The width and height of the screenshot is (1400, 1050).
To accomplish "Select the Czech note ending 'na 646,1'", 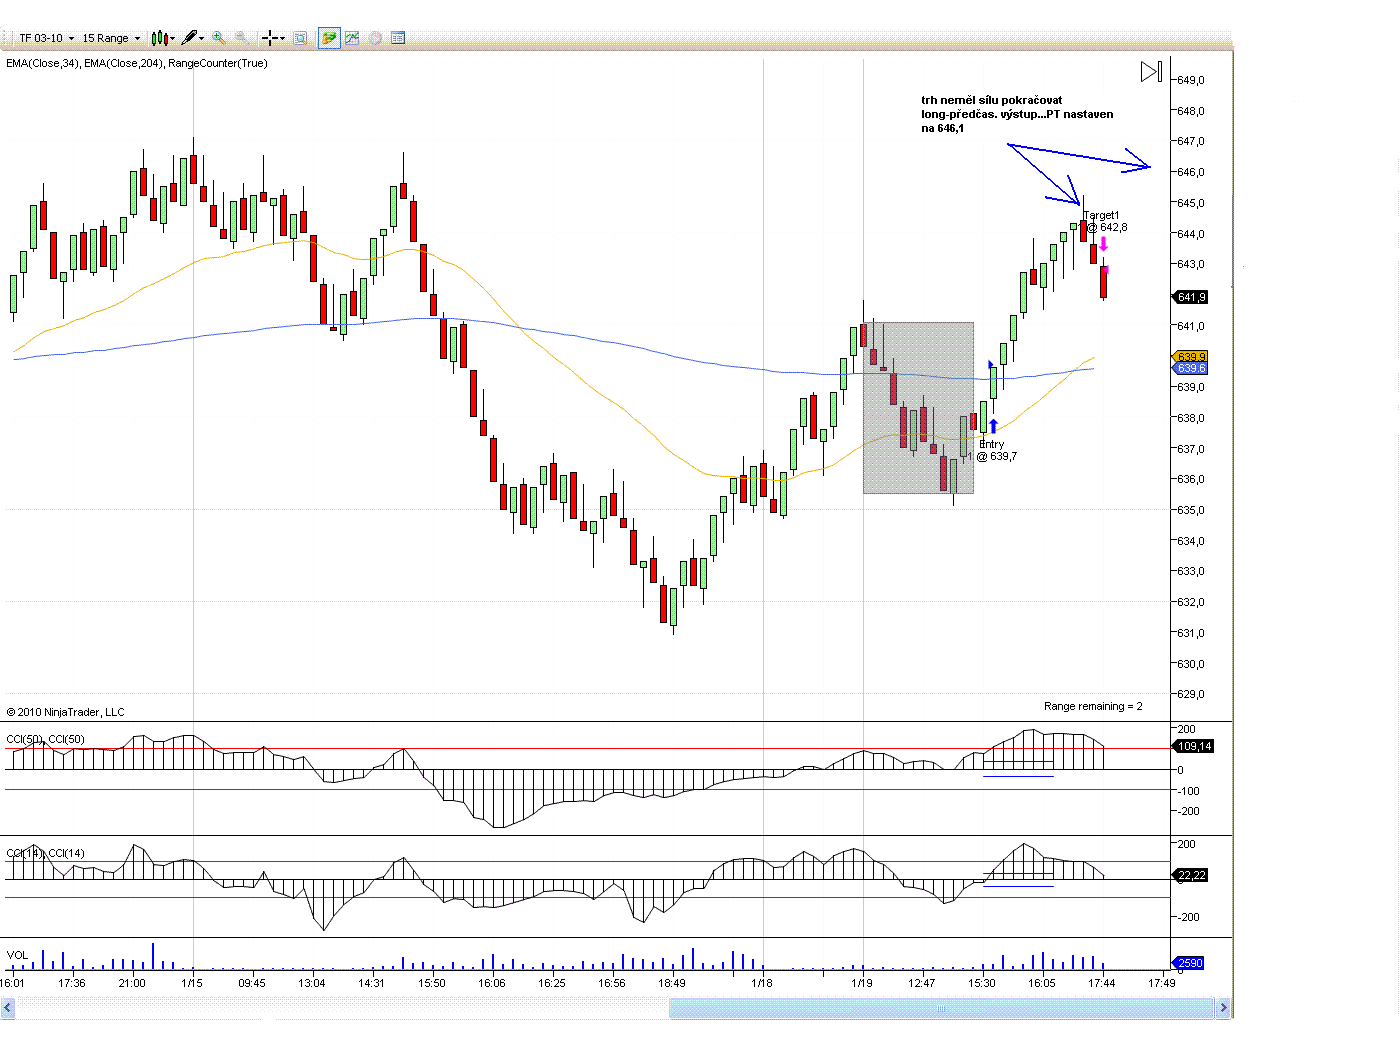I will pyautogui.click(x=1017, y=114).
